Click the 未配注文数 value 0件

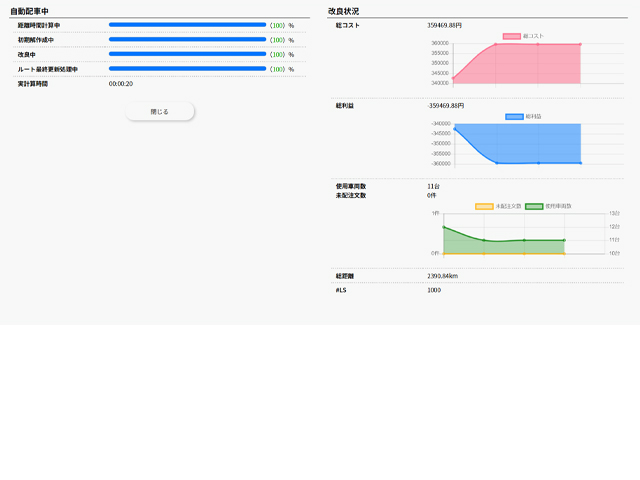[x=432, y=195]
